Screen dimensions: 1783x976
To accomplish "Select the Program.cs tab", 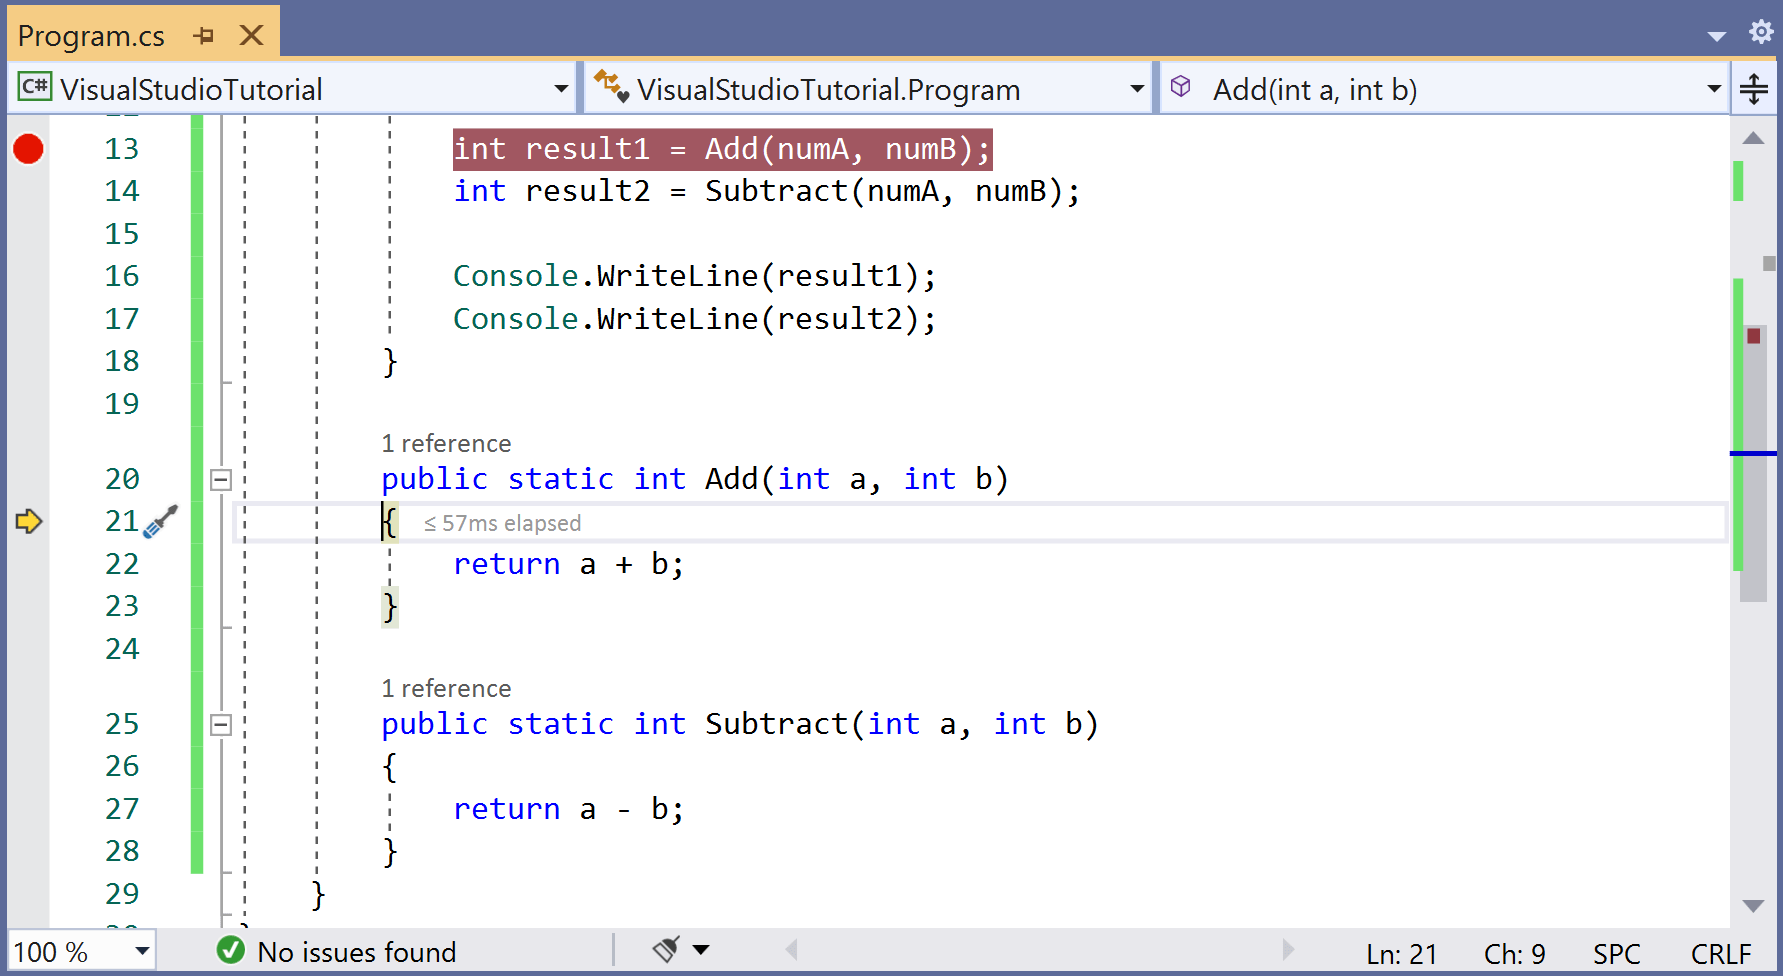I will (x=90, y=34).
